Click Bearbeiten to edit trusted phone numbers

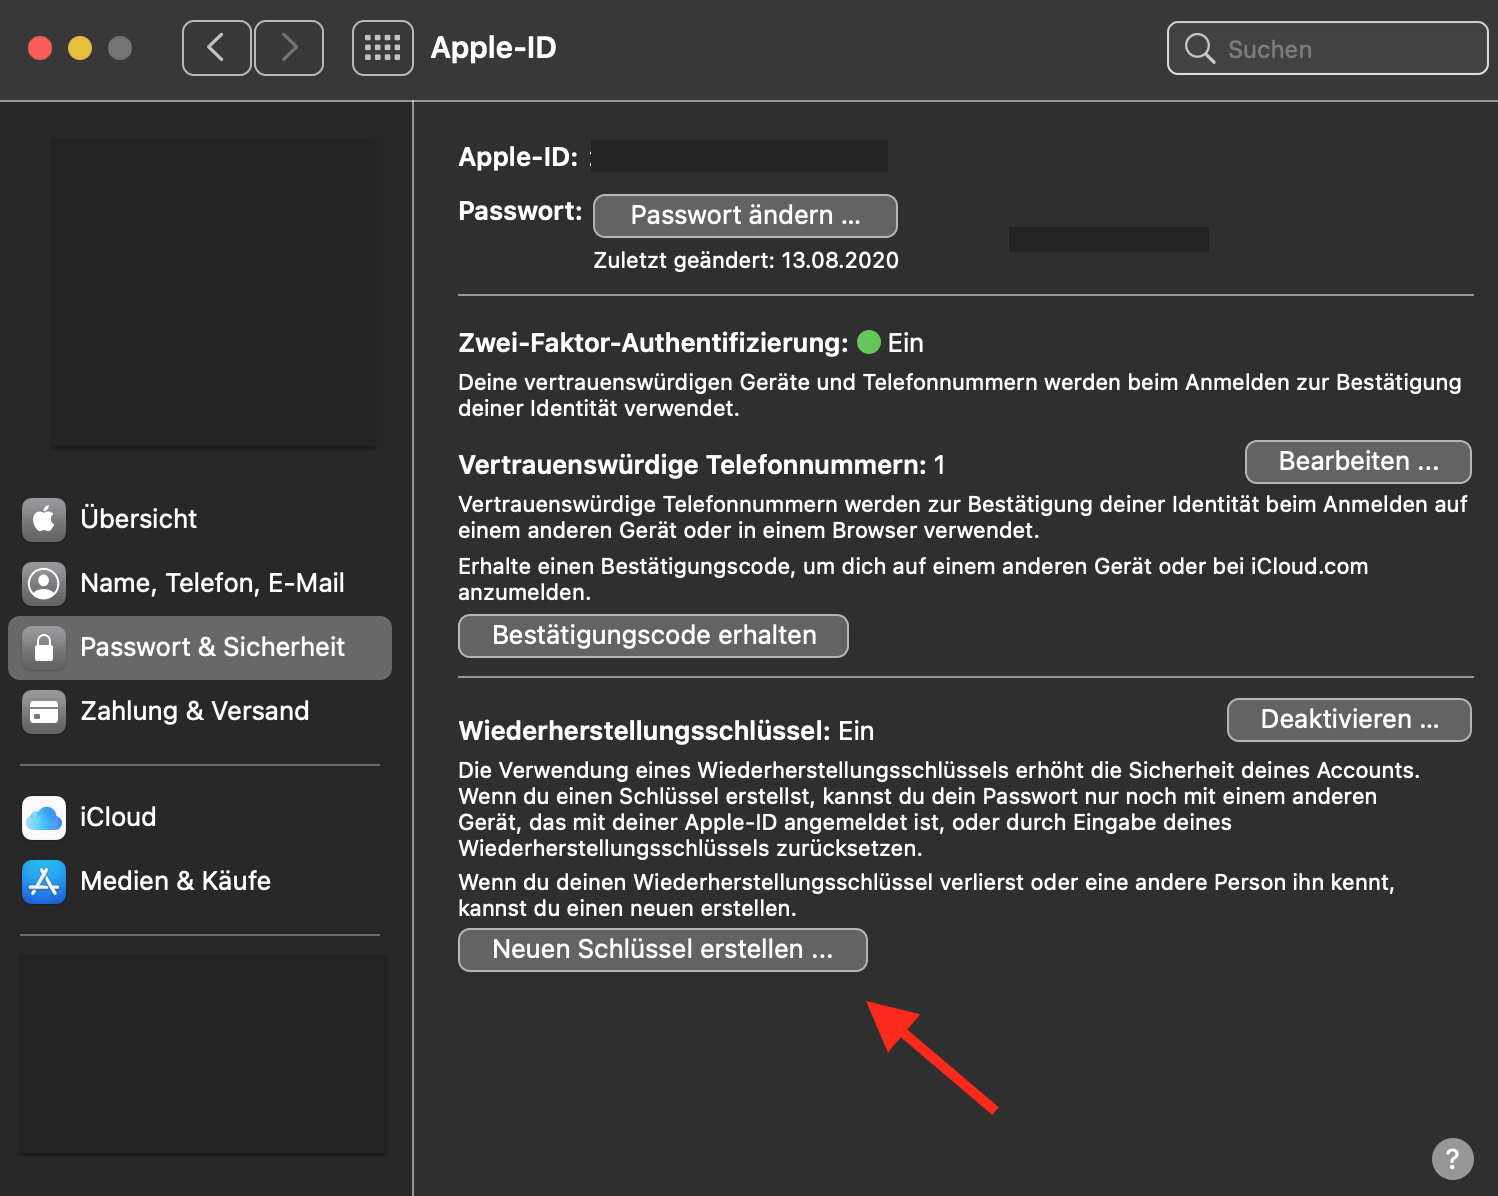point(1358,462)
